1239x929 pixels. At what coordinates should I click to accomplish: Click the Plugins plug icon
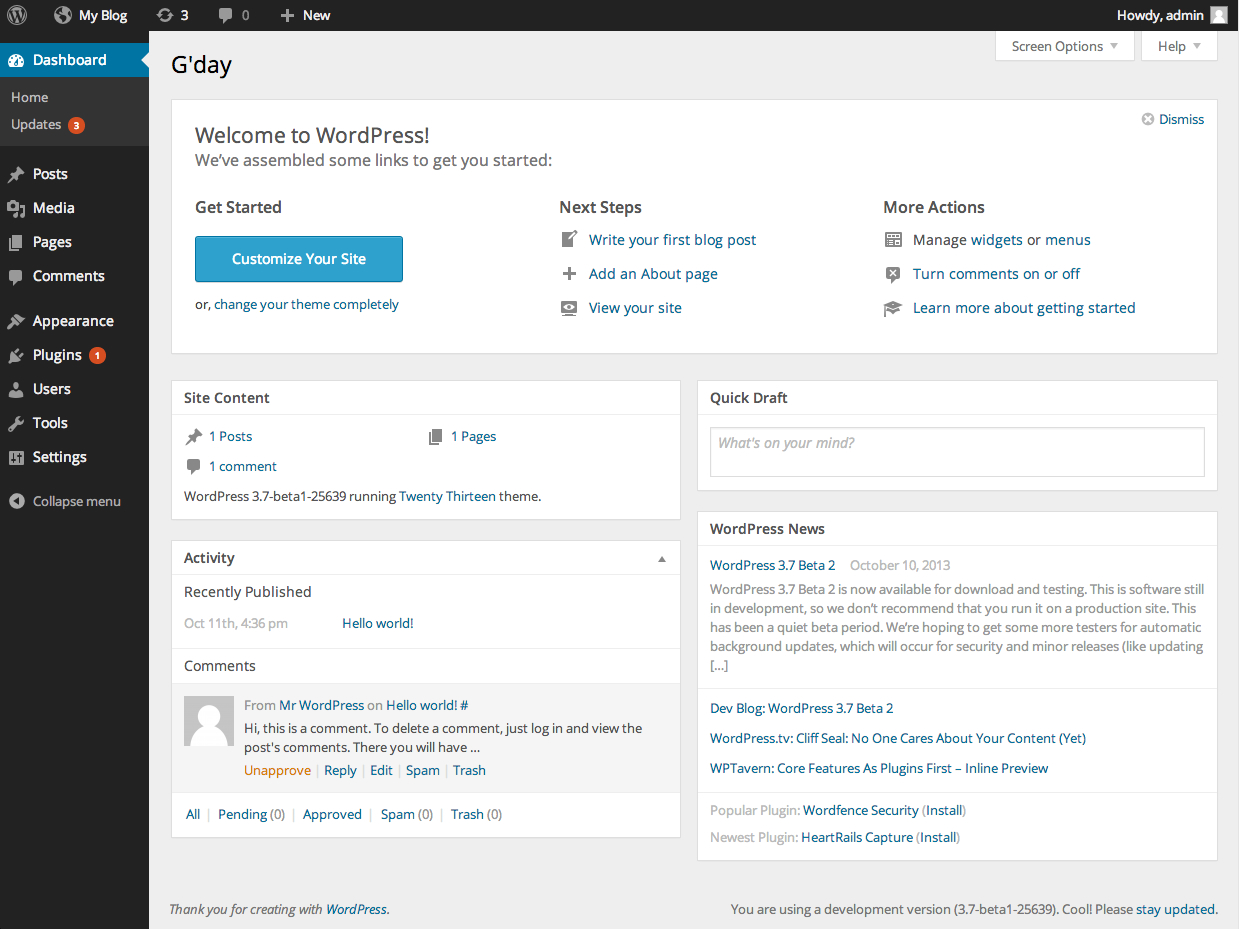click(x=16, y=355)
